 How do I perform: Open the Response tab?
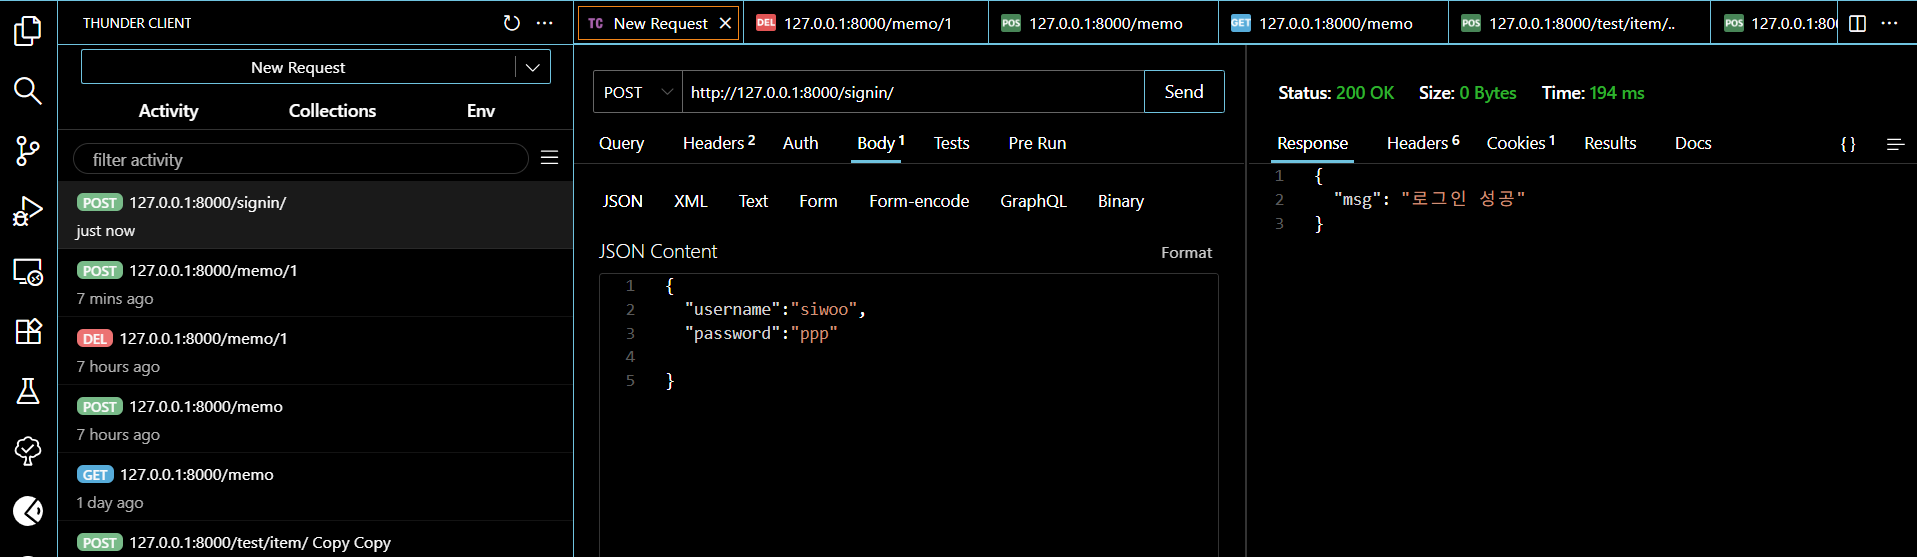(1312, 143)
